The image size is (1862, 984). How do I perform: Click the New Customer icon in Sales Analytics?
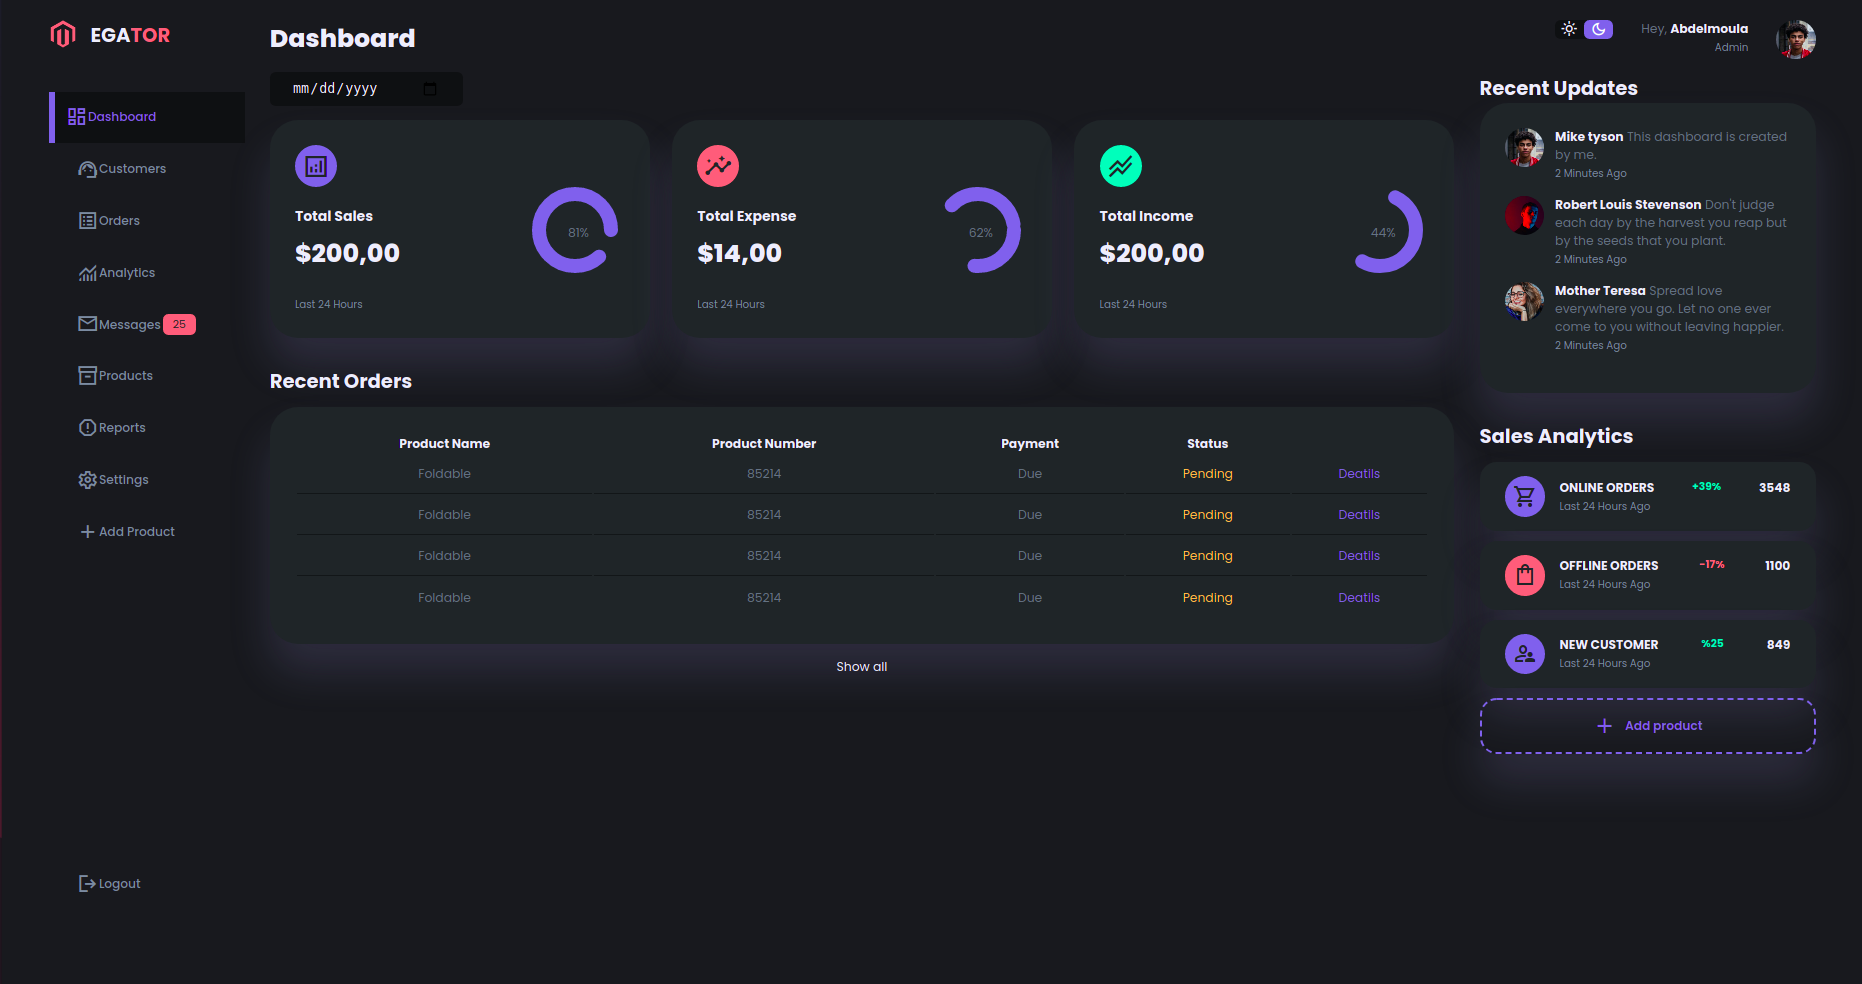pyautogui.click(x=1524, y=653)
